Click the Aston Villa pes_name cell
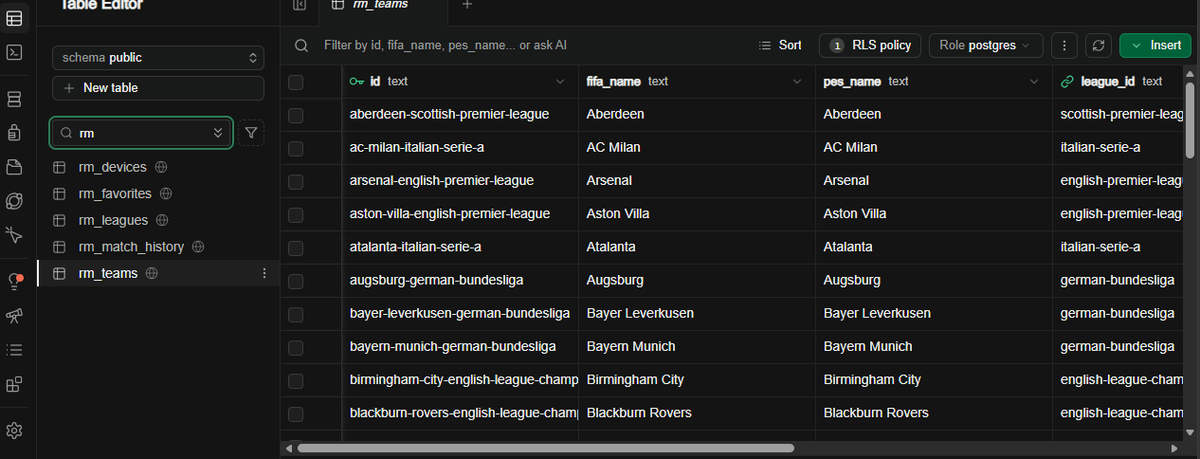1200x459 pixels. (934, 214)
